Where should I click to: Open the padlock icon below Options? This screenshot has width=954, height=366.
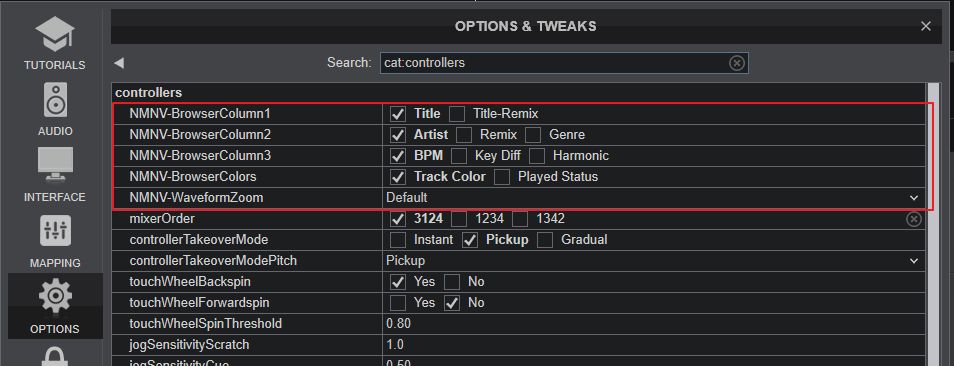click(x=55, y=357)
